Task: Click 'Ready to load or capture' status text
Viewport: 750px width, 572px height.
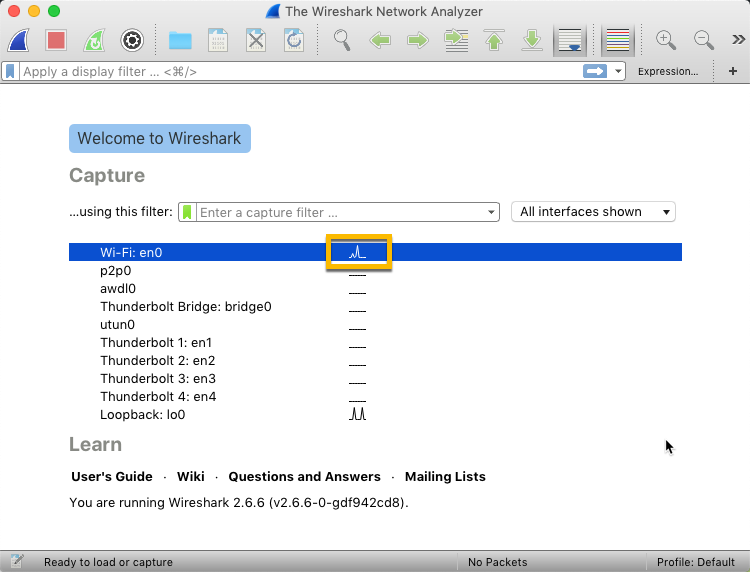Action: (108, 562)
